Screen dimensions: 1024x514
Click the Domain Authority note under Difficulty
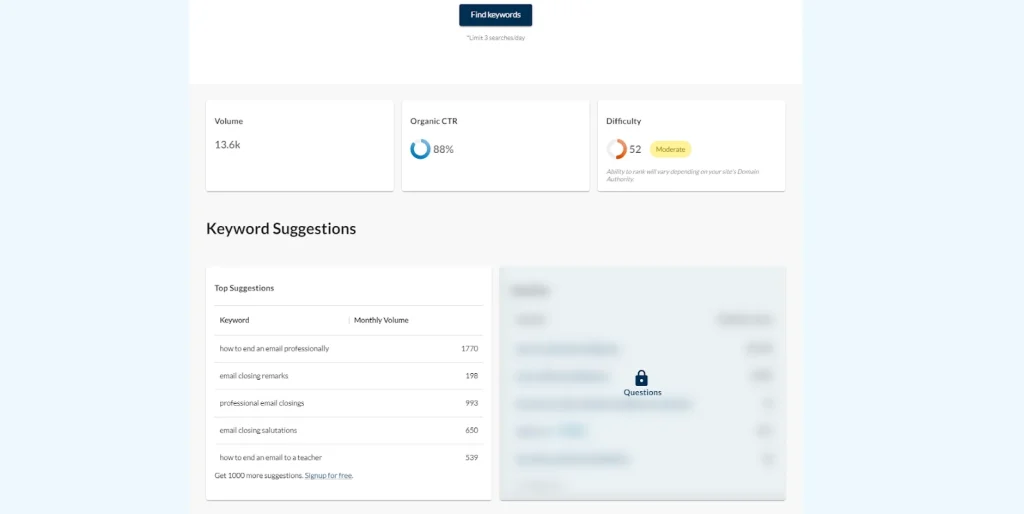point(682,175)
